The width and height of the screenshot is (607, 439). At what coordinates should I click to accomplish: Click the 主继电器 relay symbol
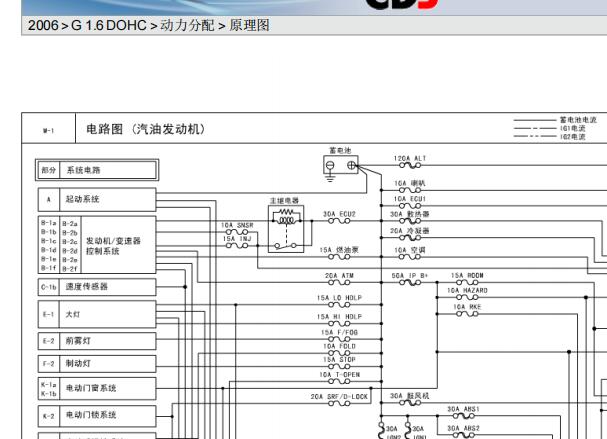tap(286, 229)
